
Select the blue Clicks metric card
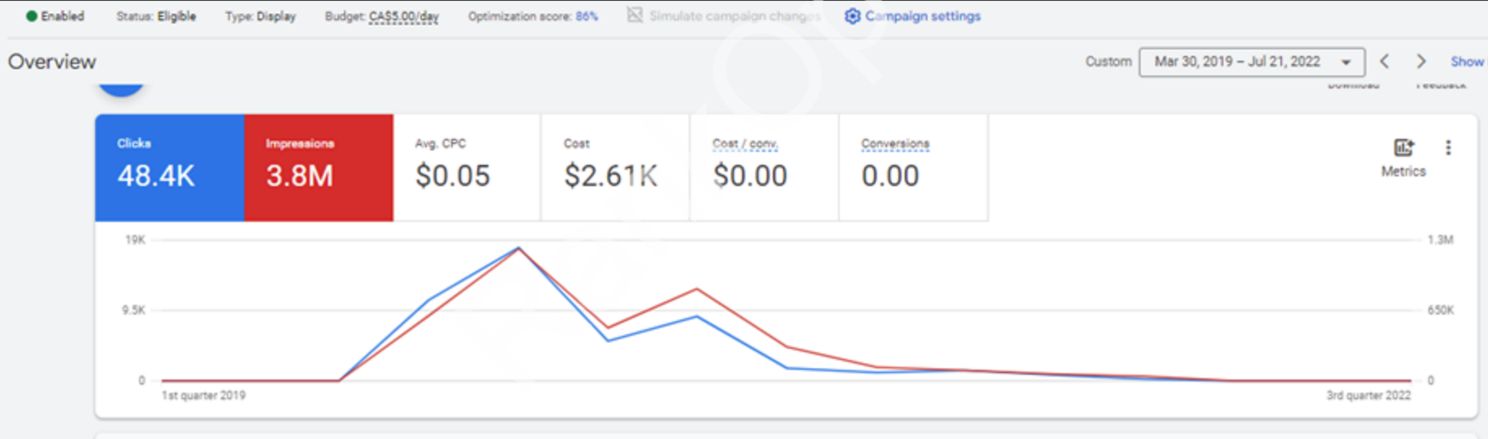(169, 167)
